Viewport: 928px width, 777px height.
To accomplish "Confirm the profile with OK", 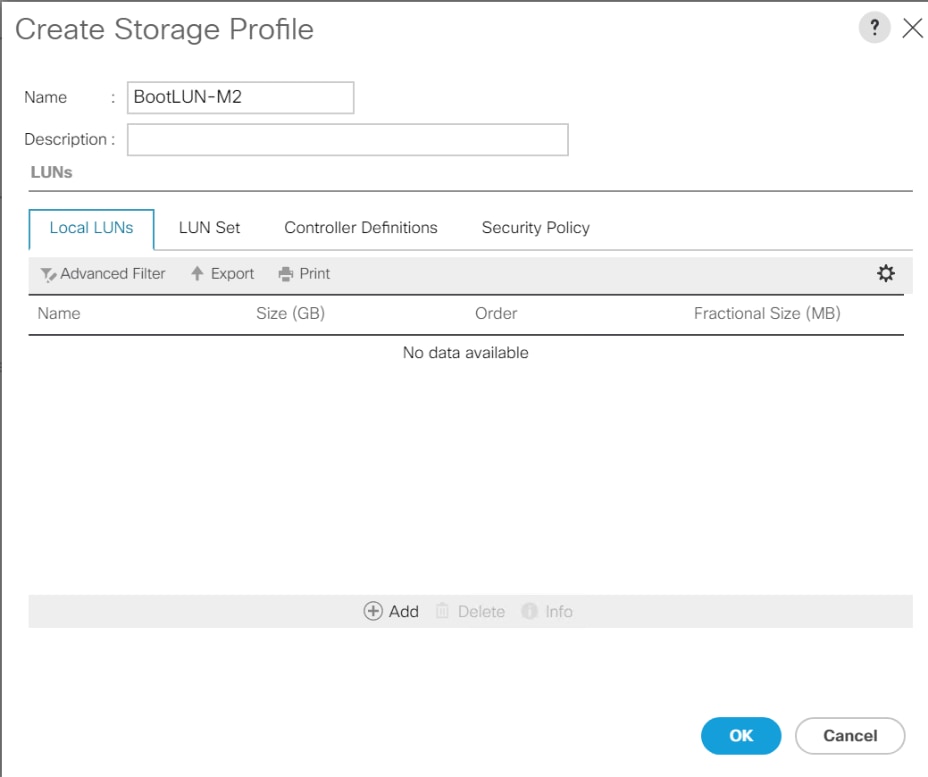I will (740, 735).
